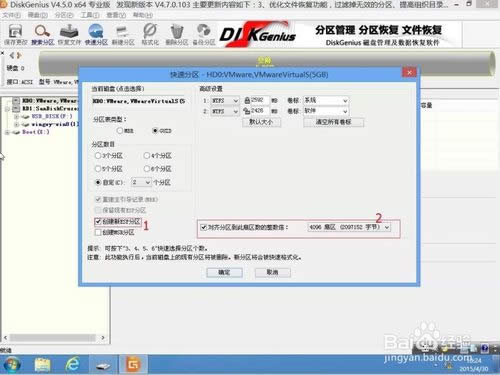Viewport: 500px width, 375px height.
Task: Click the disk drive taskbar icon
Action: point(103,366)
